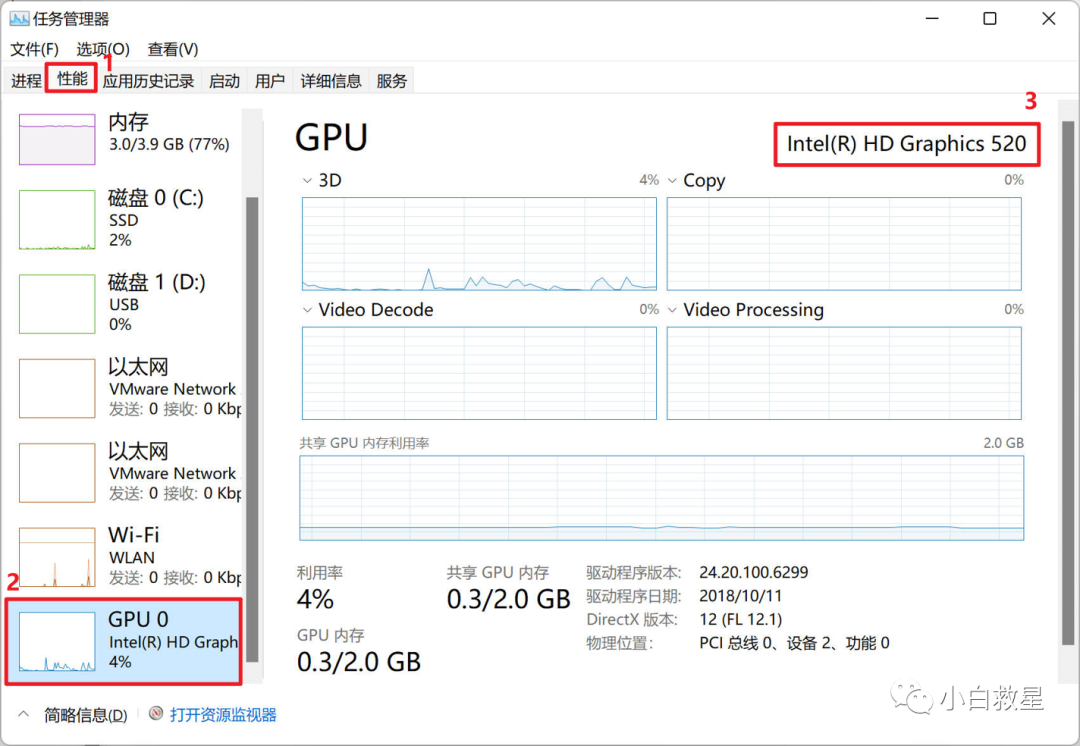
Task: Click the Resource Monitor icon
Action: coord(155,714)
